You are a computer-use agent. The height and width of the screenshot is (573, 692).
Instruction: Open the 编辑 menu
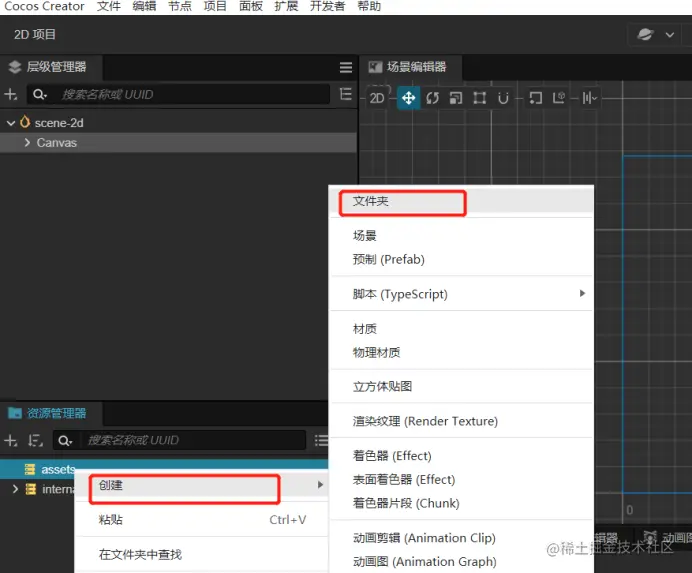(144, 6)
